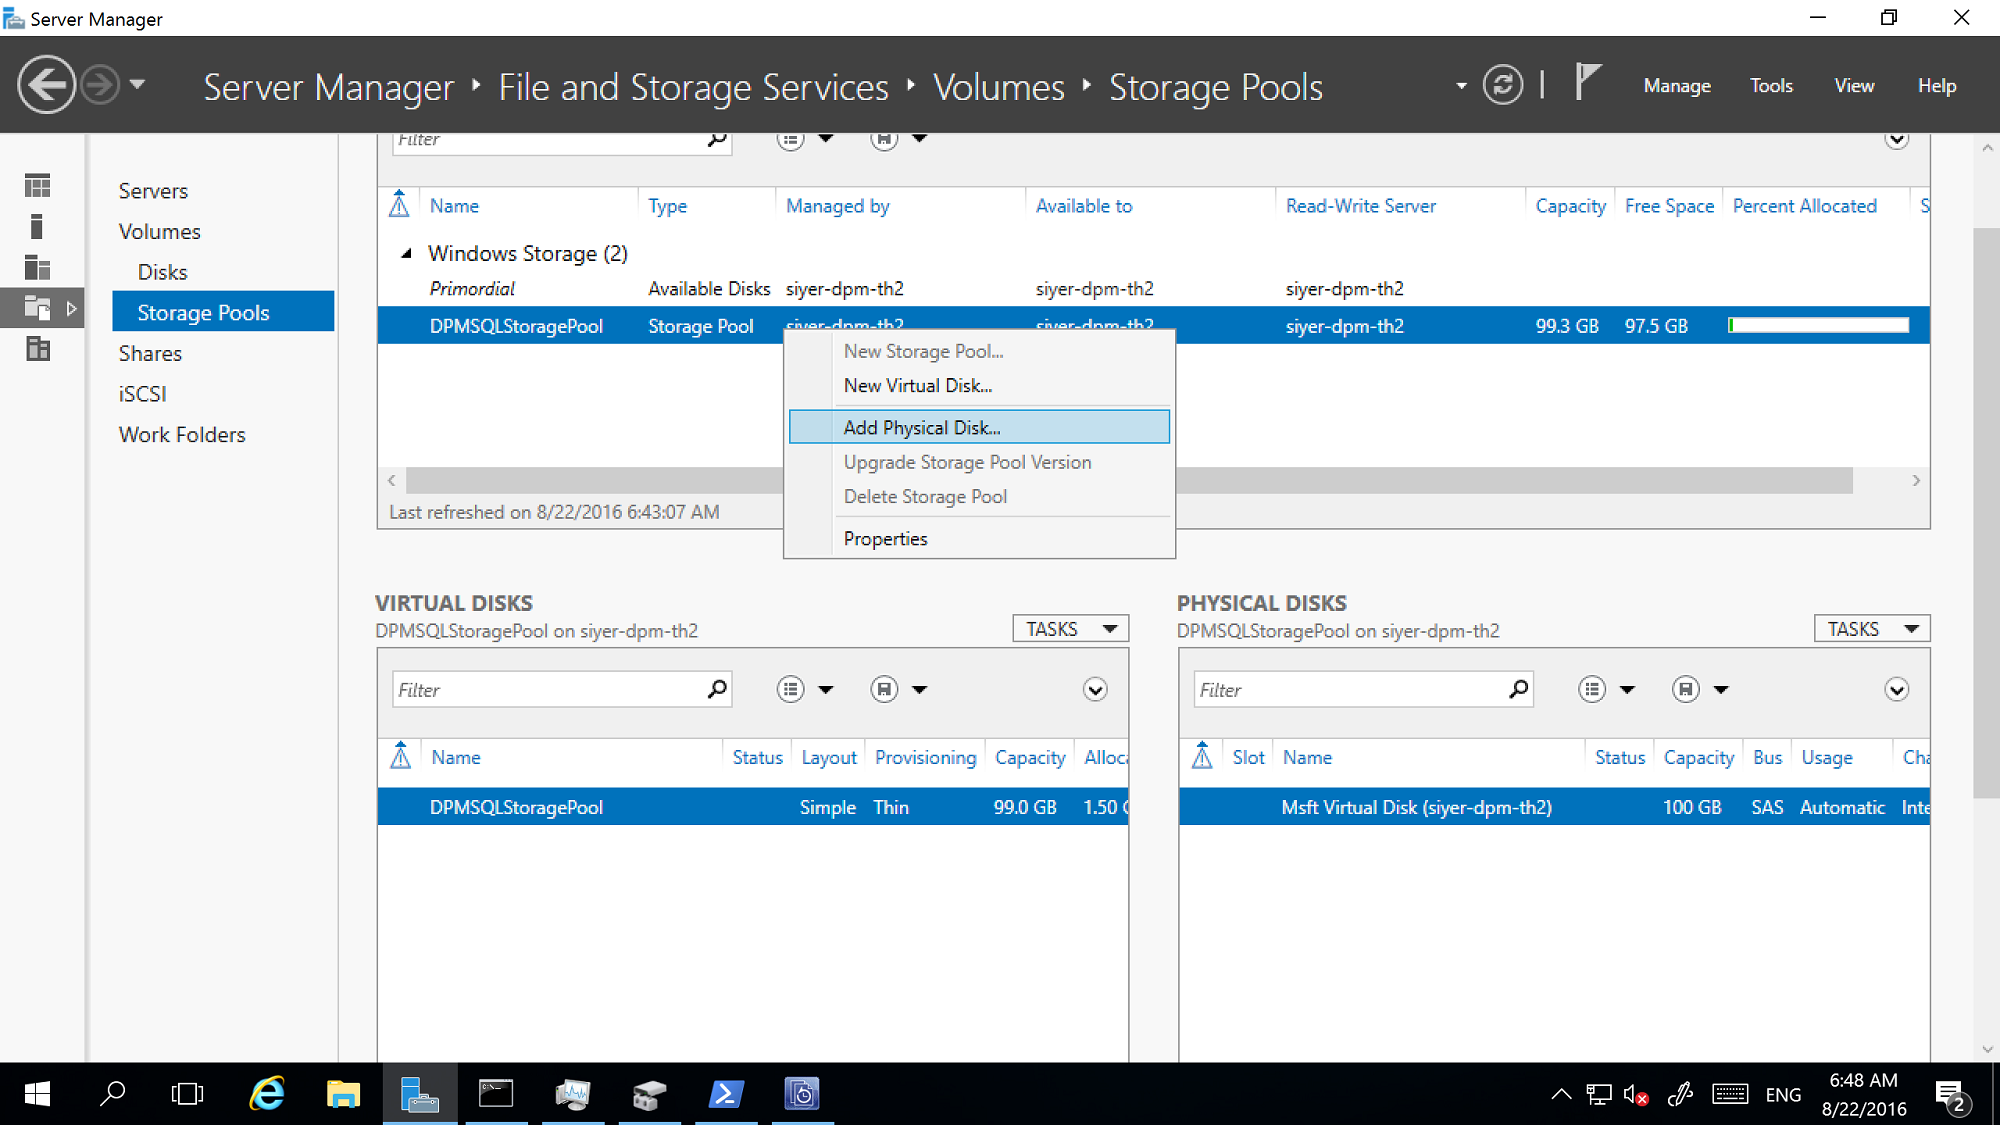Toggle the column sort on Name header
The width and height of the screenshot is (2000, 1125).
pos(455,205)
